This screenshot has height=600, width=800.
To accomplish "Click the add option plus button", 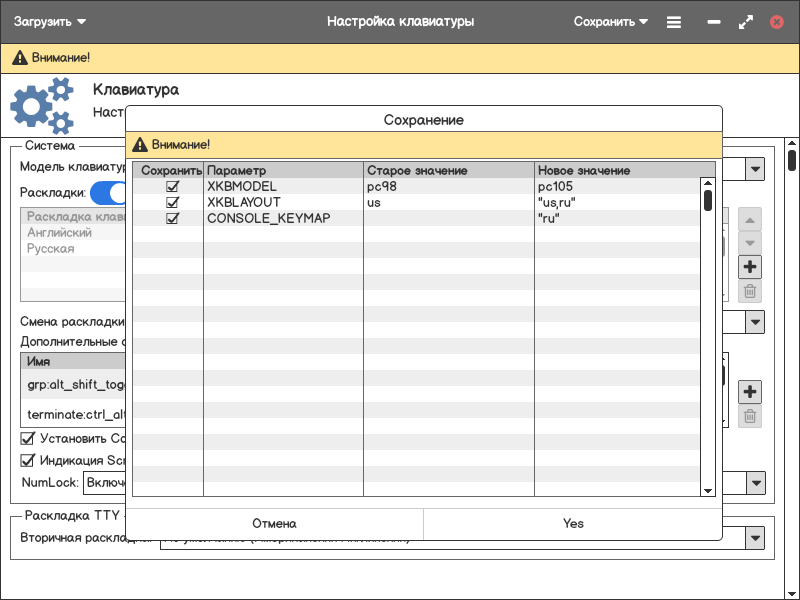I will [750, 392].
